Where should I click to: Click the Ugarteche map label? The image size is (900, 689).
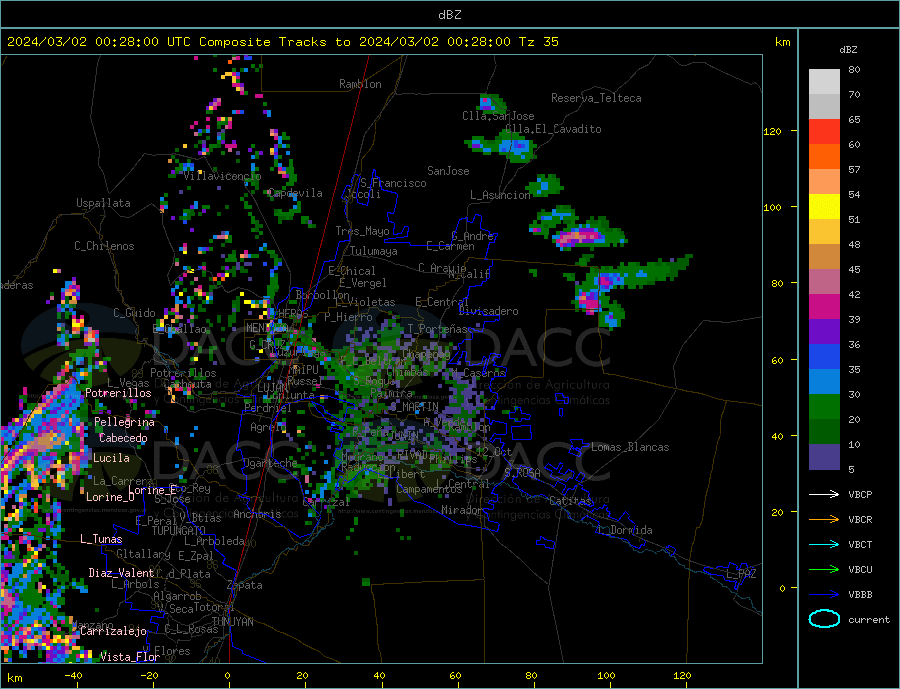pos(270,463)
